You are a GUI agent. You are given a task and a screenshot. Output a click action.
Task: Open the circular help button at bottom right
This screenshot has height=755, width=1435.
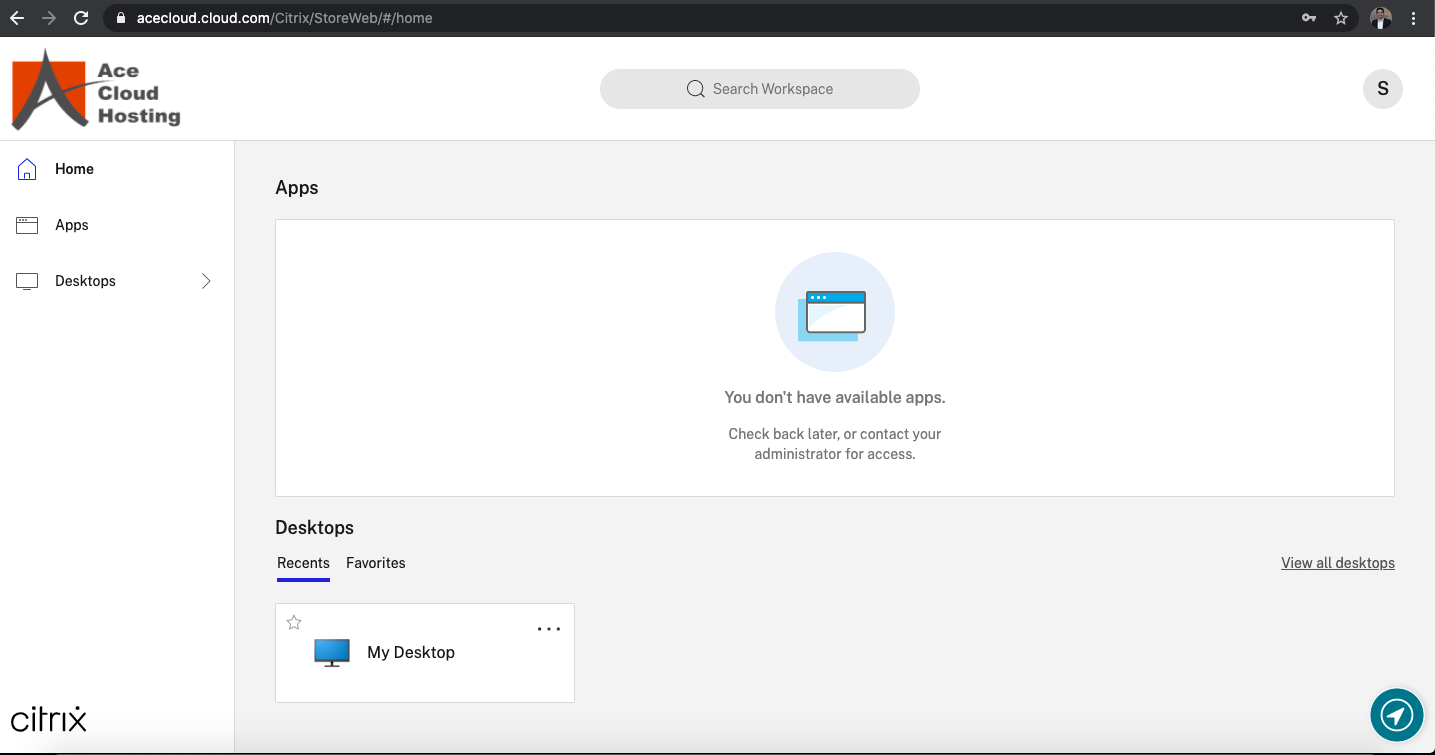1396,715
